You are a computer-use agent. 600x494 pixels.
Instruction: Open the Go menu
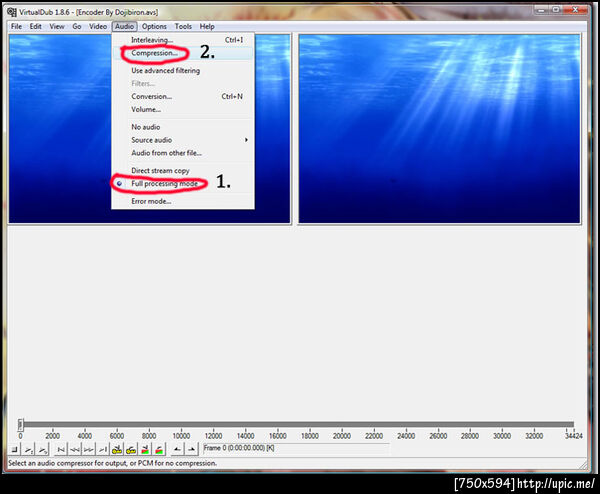click(77, 26)
